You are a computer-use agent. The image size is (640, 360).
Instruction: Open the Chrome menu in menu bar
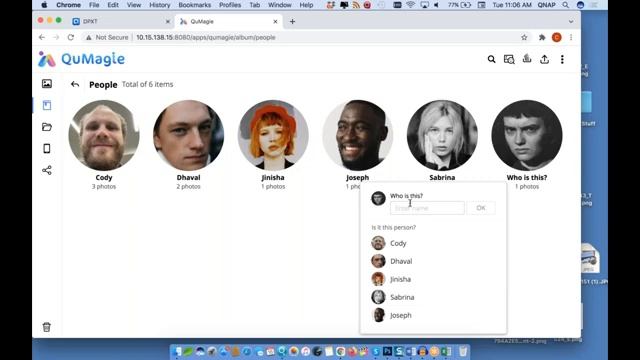click(x=68, y=5)
